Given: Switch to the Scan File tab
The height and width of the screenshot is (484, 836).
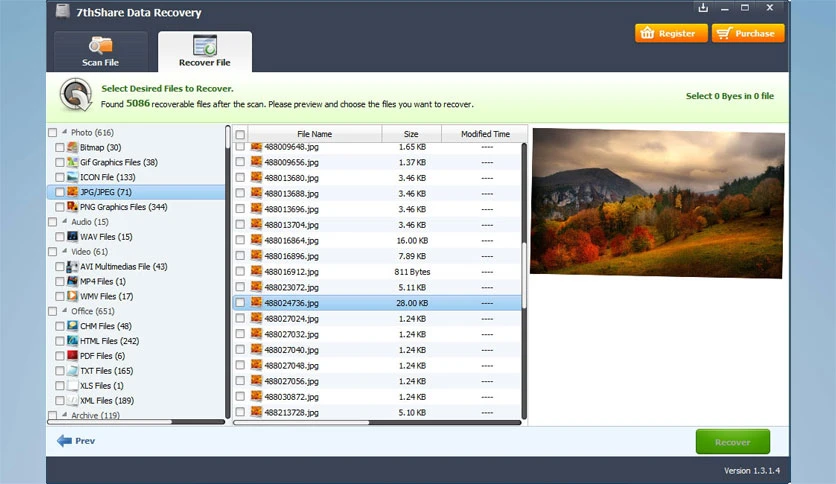Looking at the screenshot, I should [100, 51].
